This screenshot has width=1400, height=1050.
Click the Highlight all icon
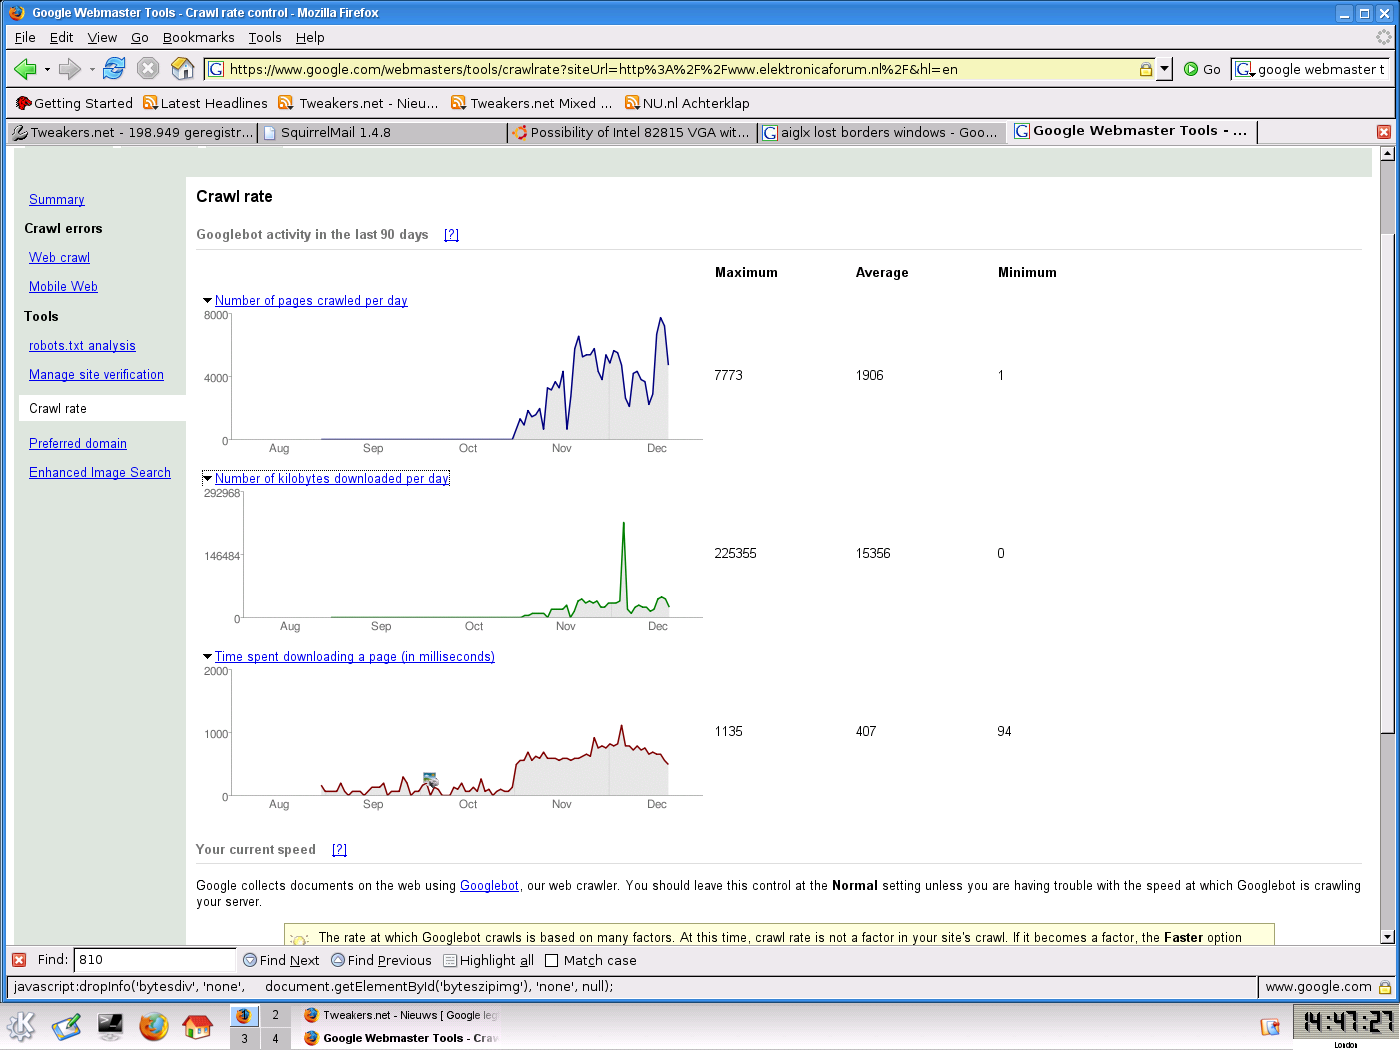[450, 960]
